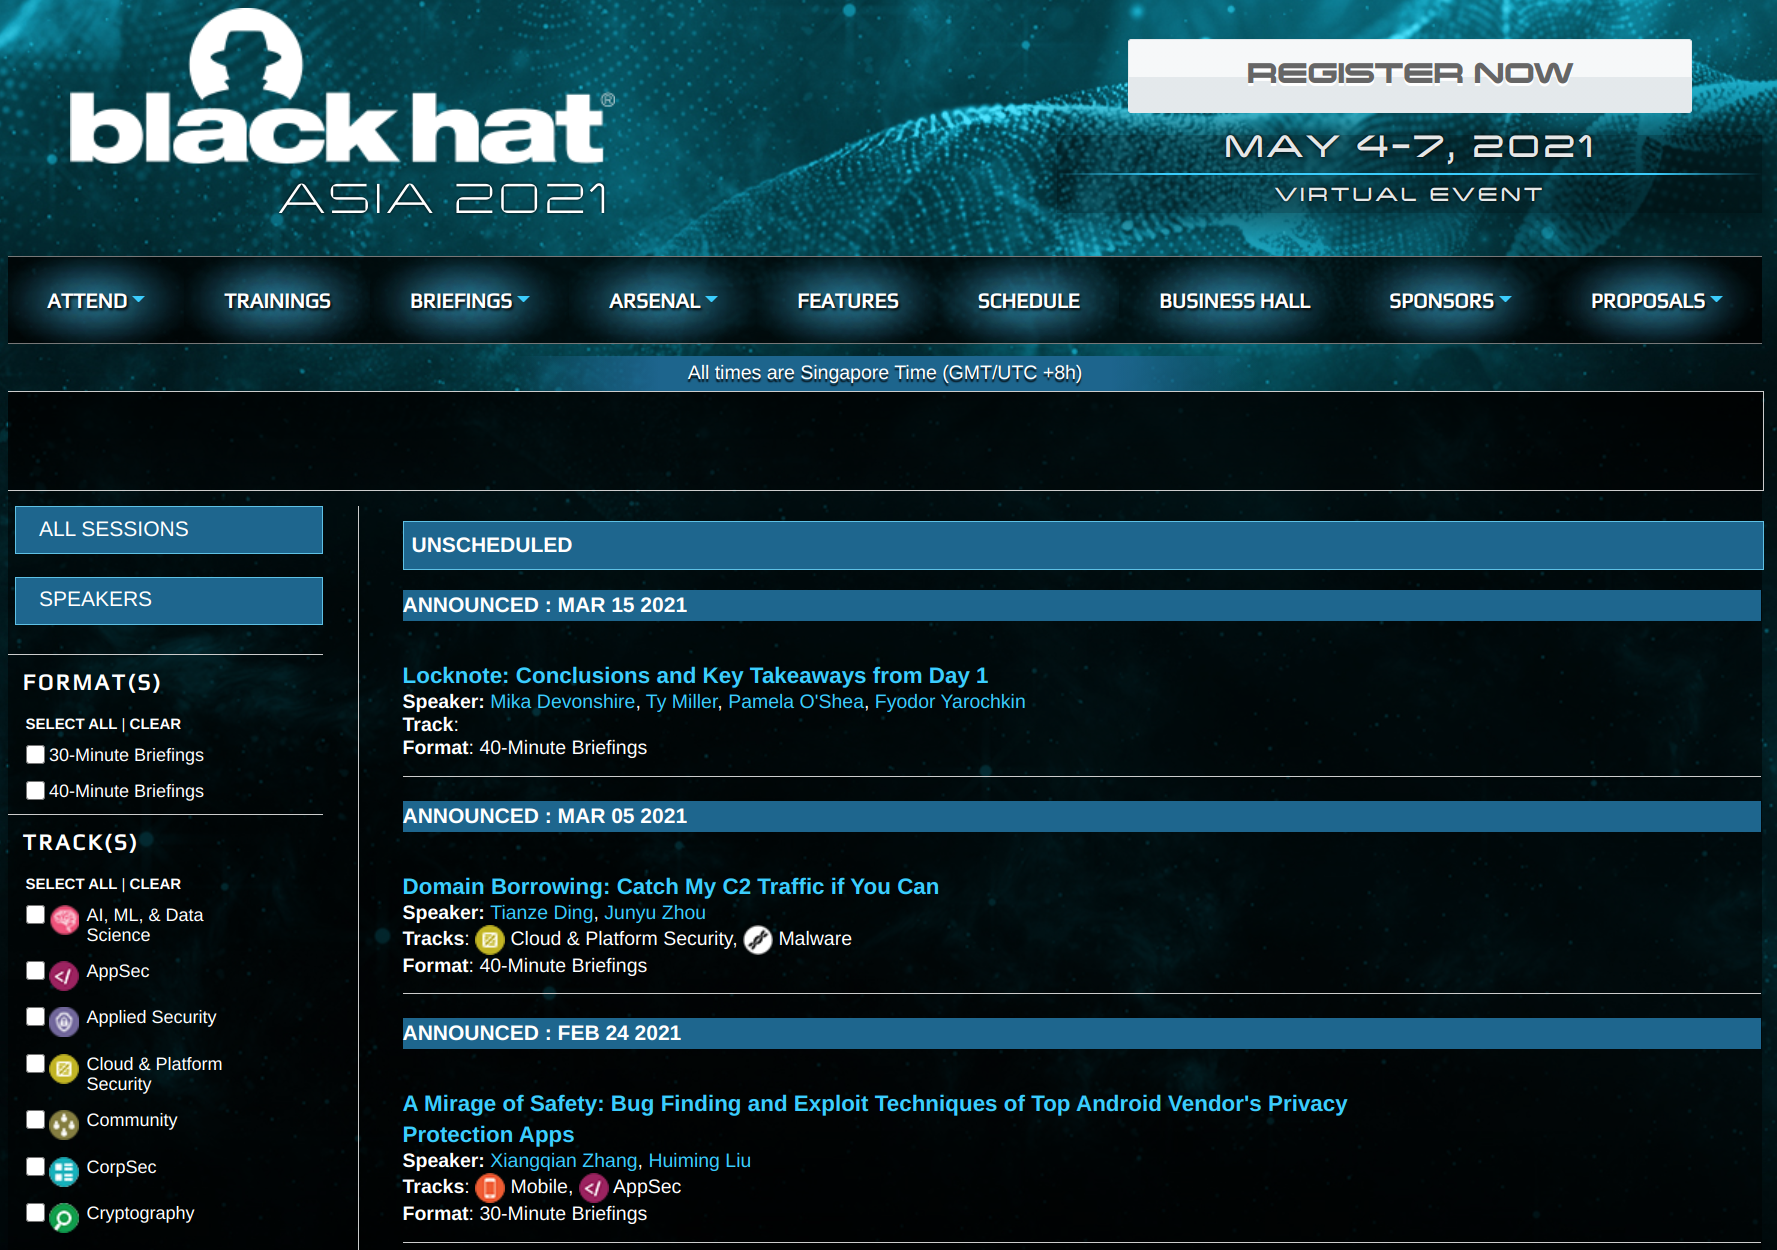Click the Announced : Mar 05 2021 header
Viewport: 1777px width, 1250px height.
(x=1081, y=816)
